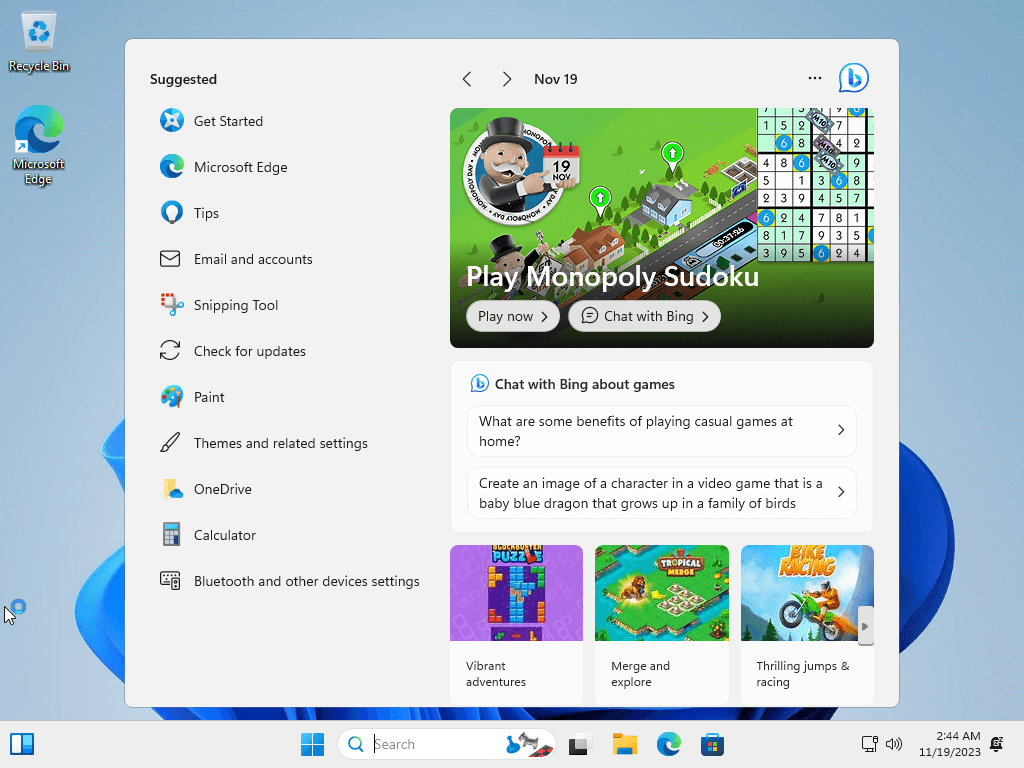The image size is (1024, 768).
Task: Select the baby blue dragon image prompt
Action: click(x=662, y=493)
